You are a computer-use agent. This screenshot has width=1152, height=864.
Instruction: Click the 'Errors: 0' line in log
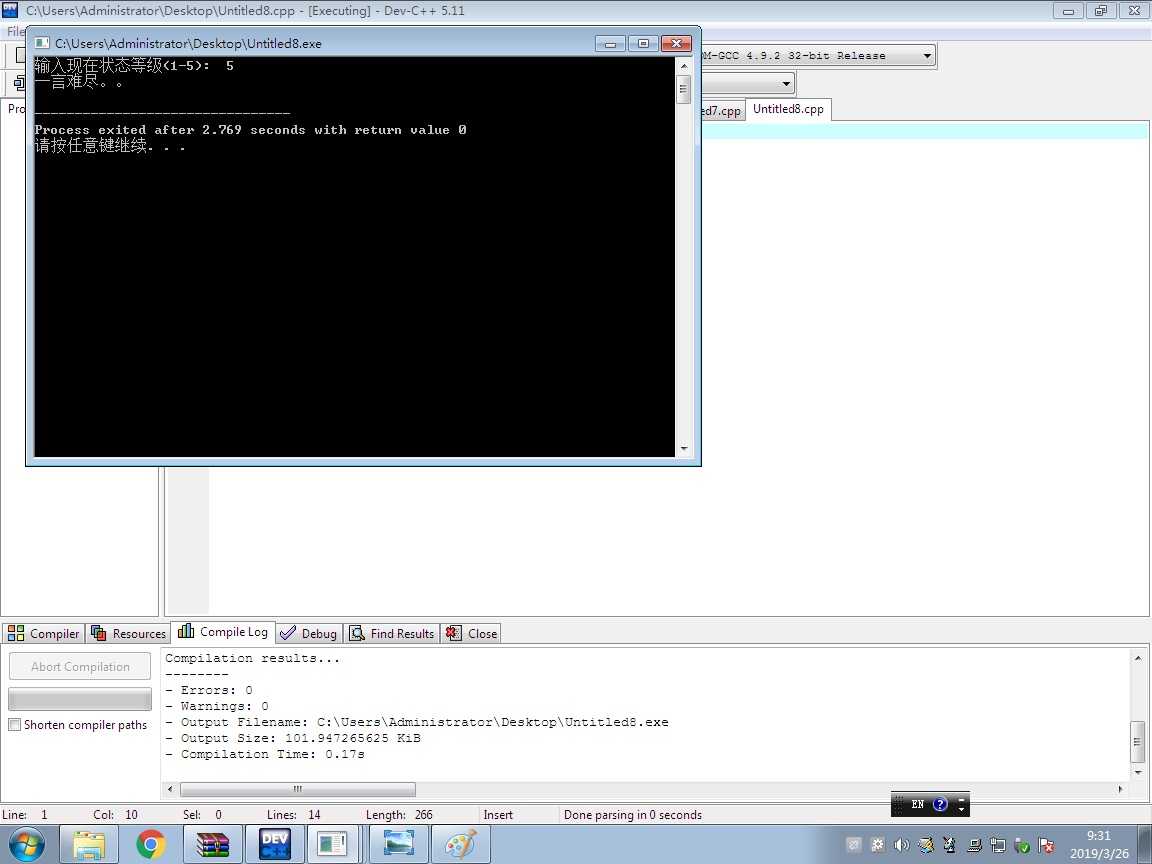(209, 690)
